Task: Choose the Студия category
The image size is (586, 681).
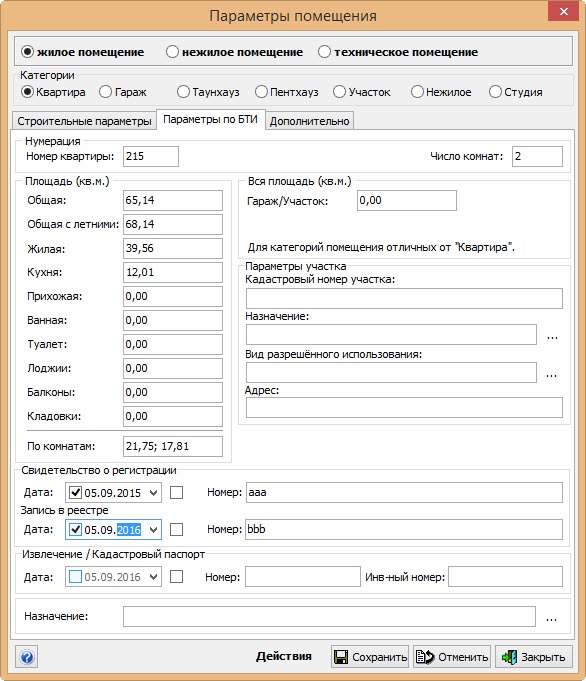Action: pos(495,92)
